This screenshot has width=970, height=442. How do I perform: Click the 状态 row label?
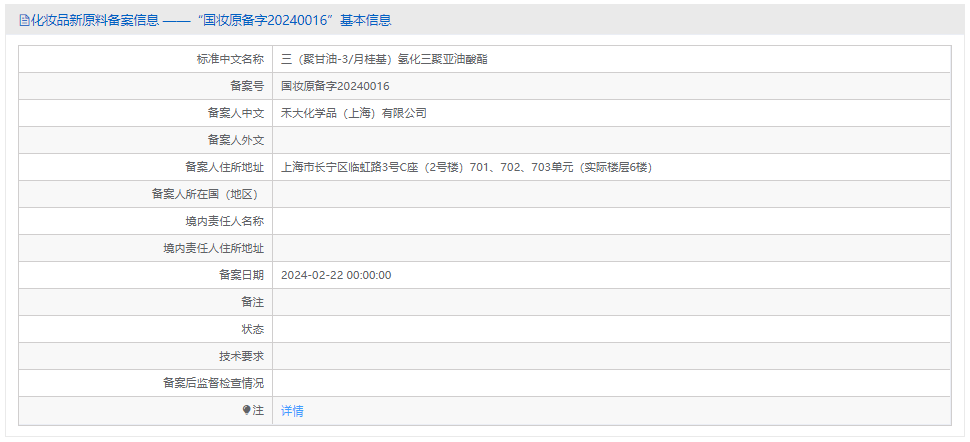click(x=252, y=329)
